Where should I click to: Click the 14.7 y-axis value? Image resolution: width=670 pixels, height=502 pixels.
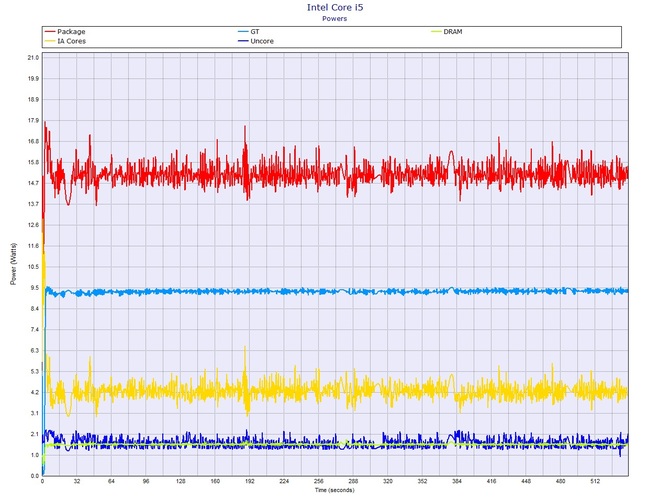coord(33,183)
